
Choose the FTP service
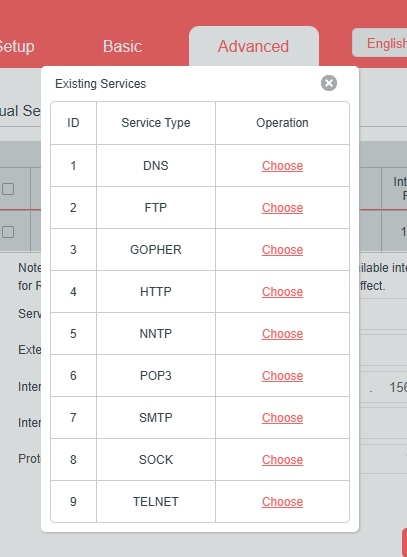(x=282, y=208)
